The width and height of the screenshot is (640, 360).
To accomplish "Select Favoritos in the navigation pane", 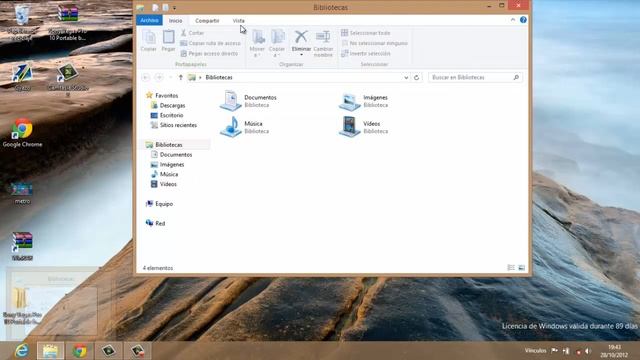I will pos(167,96).
